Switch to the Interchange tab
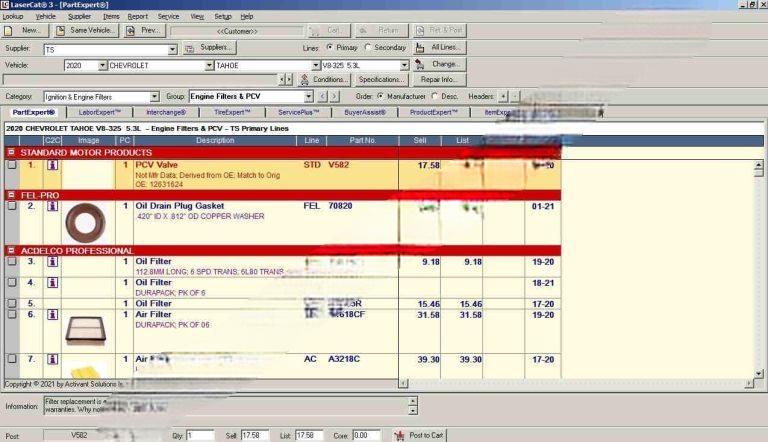768x442 pixels. click(166, 112)
